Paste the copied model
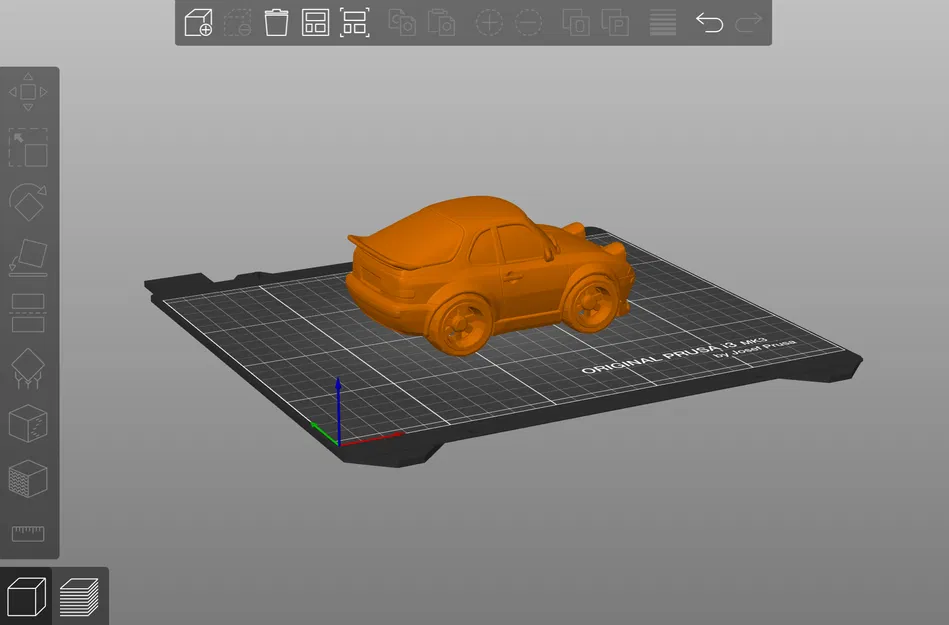The height and width of the screenshot is (625, 949). [x=441, y=22]
